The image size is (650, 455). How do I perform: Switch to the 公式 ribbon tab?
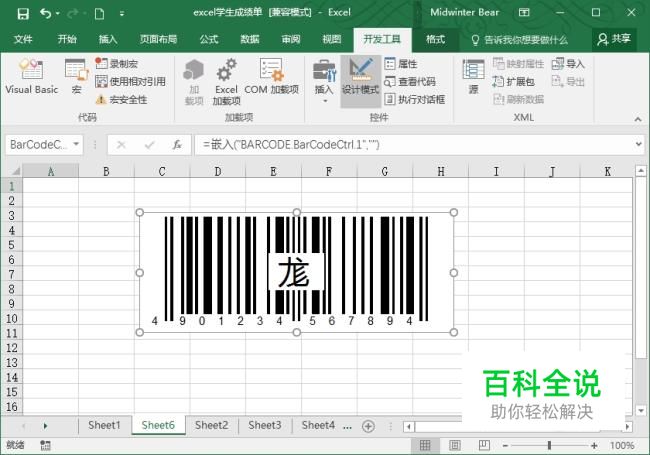point(209,39)
